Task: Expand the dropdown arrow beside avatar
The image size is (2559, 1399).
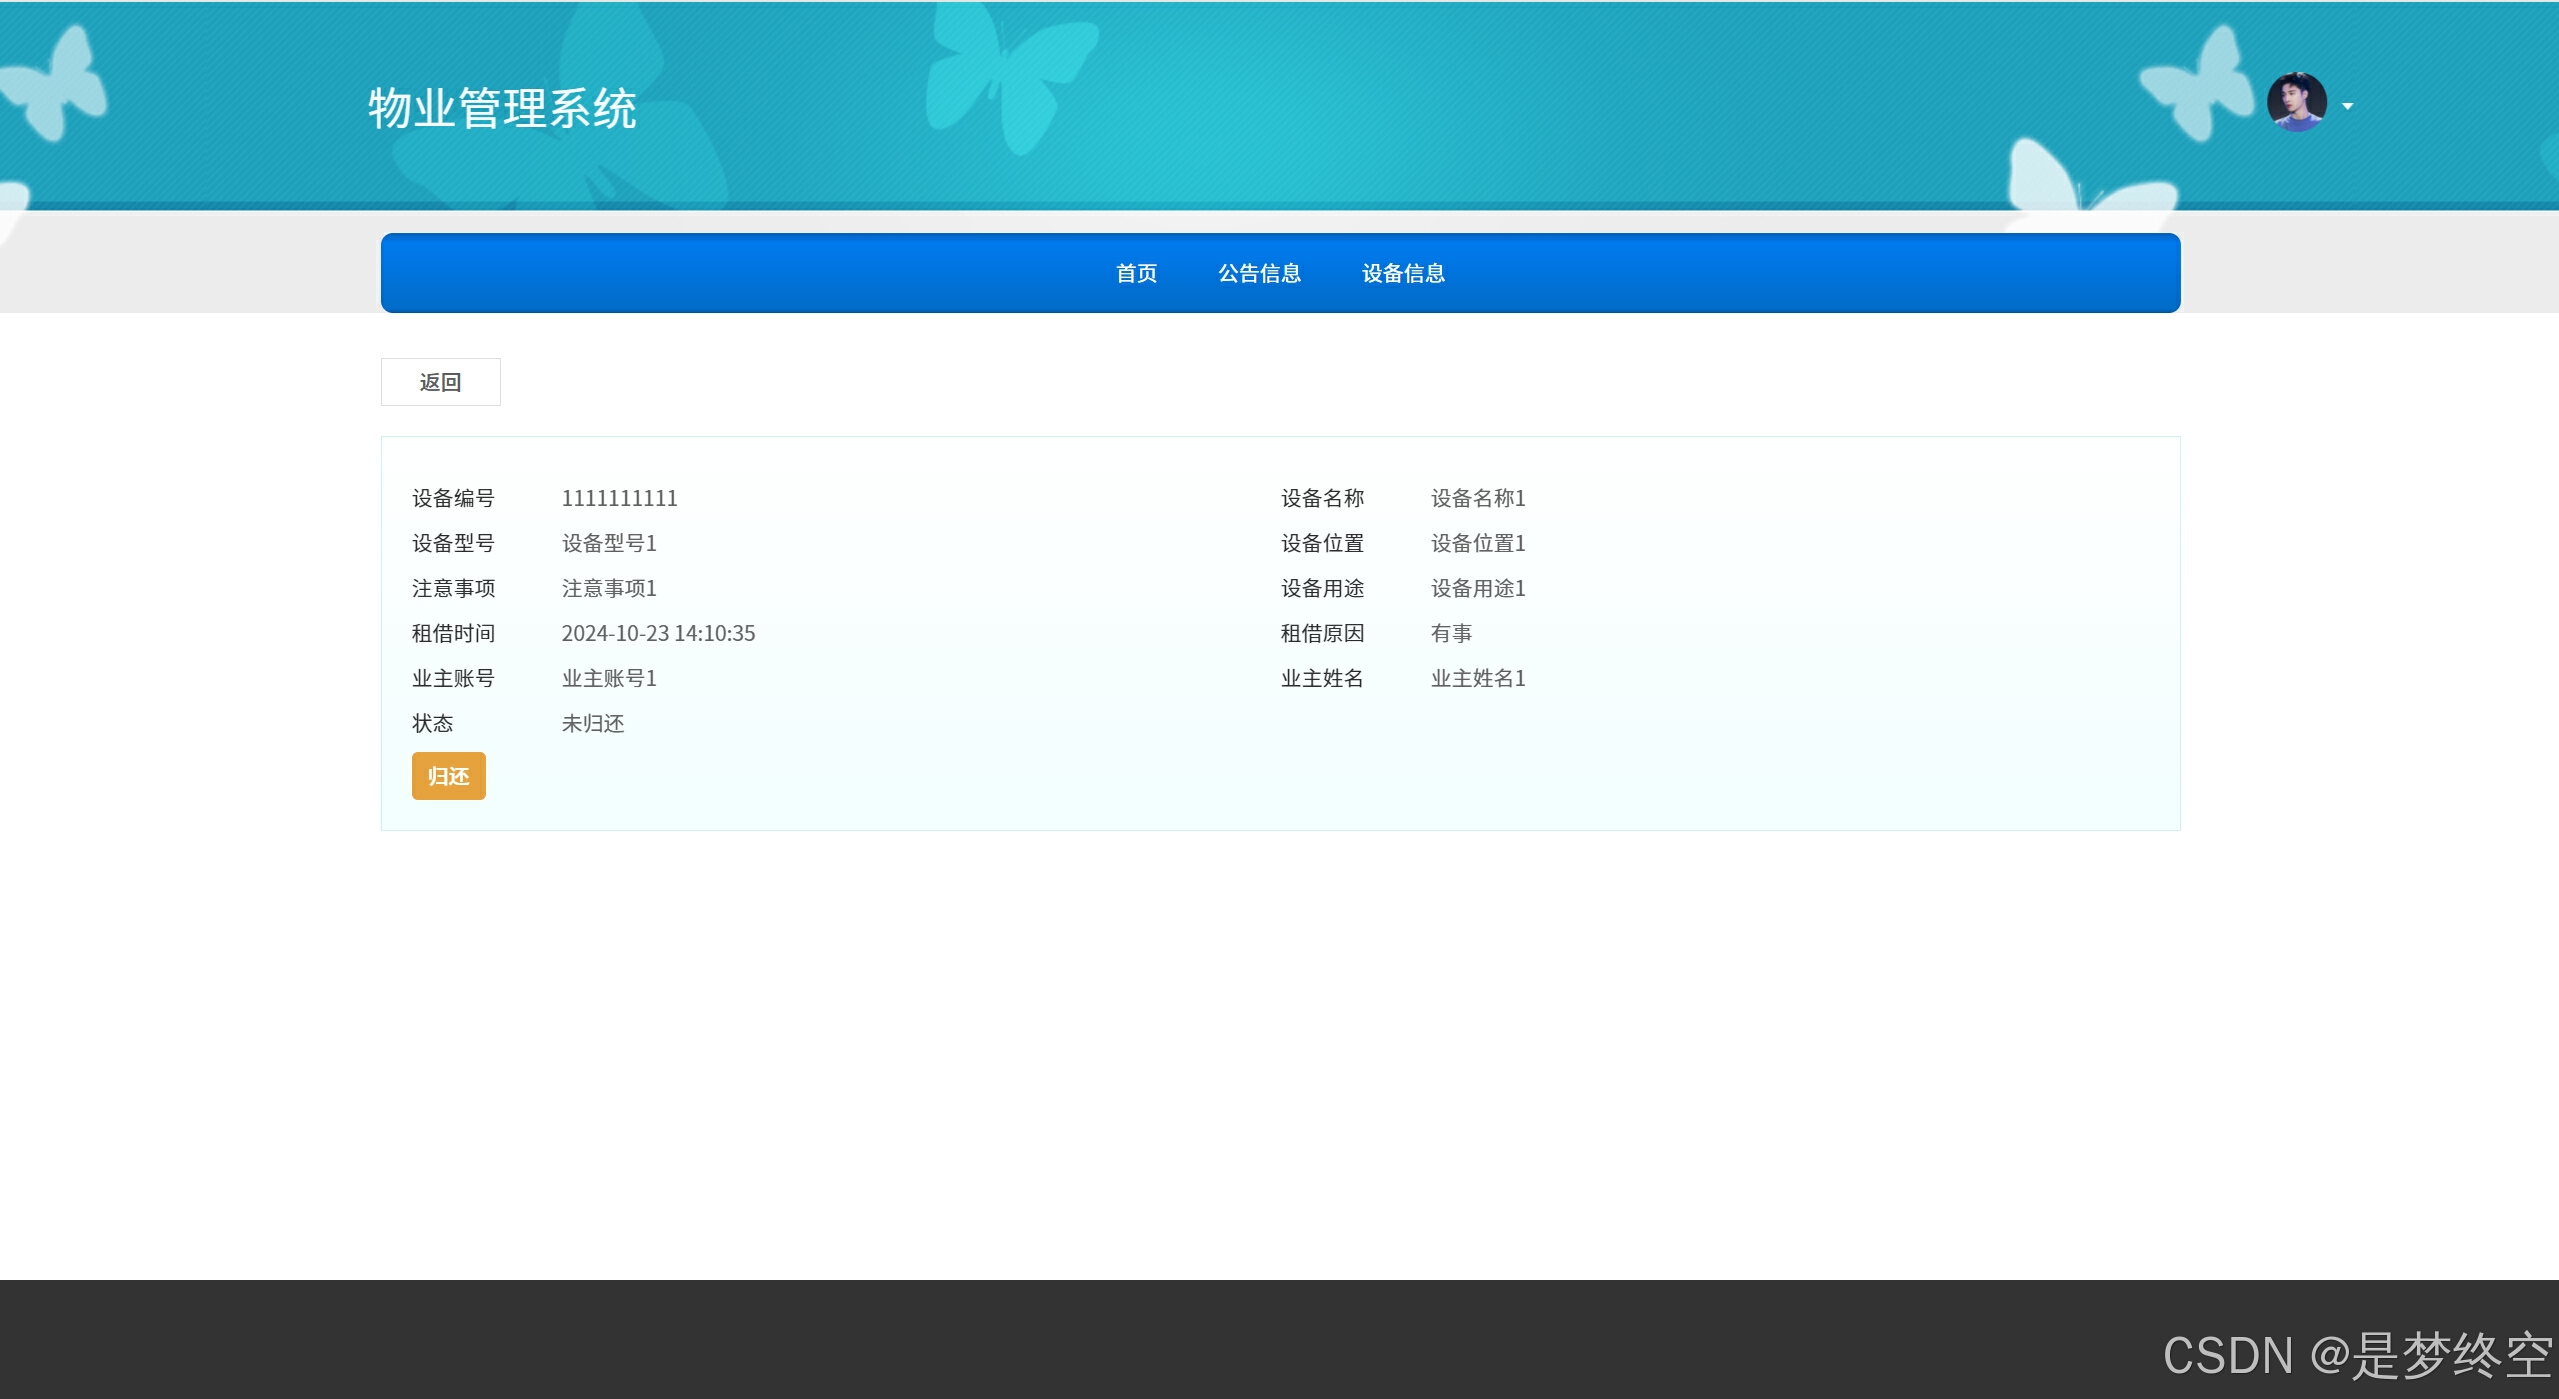Action: tap(2347, 106)
